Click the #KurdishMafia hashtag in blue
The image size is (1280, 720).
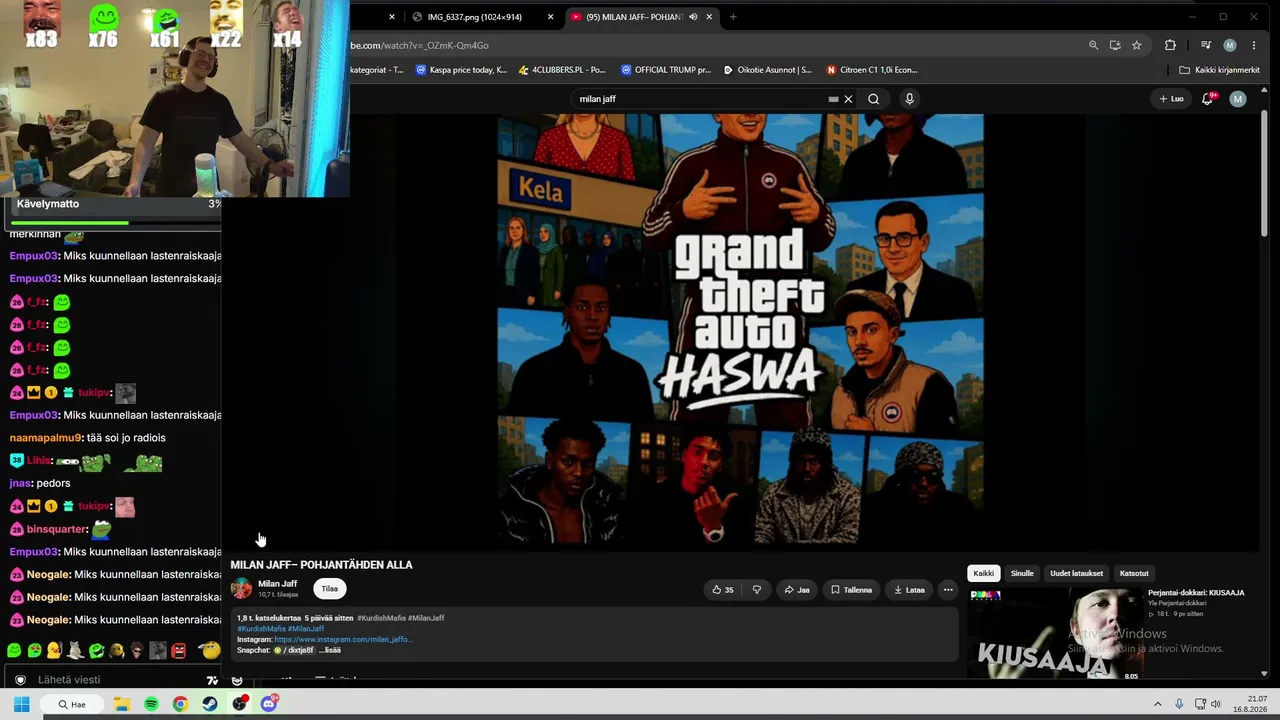pyautogui.click(x=261, y=629)
